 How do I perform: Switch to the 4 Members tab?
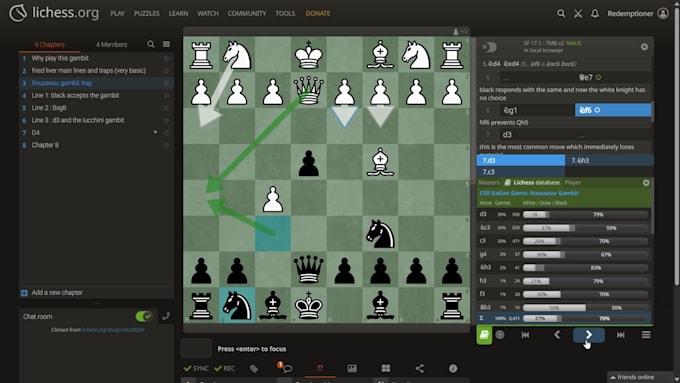point(111,44)
